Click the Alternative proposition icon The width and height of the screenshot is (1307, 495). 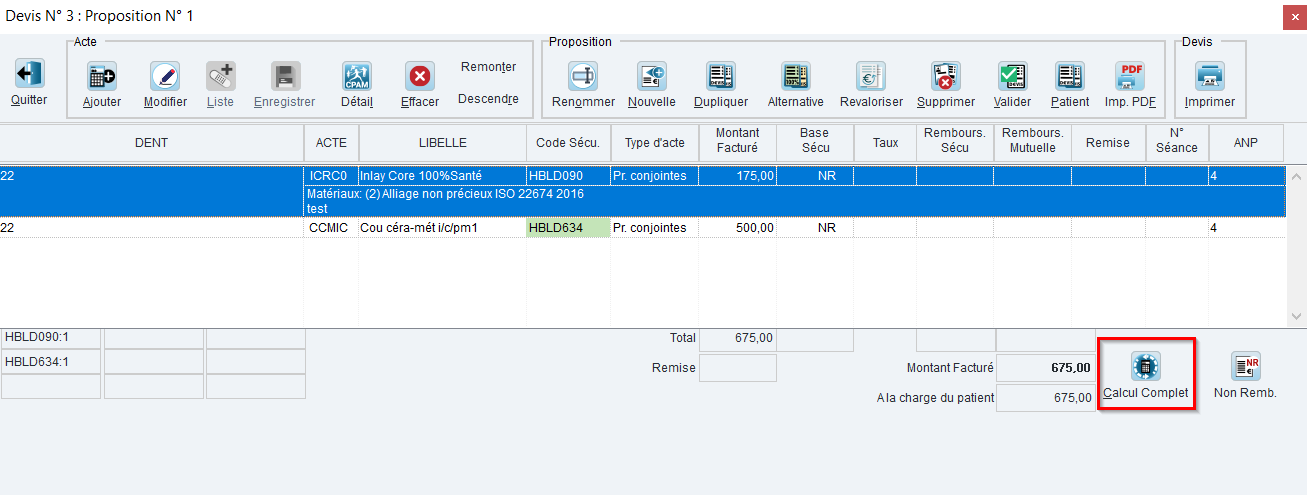(x=796, y=76)
